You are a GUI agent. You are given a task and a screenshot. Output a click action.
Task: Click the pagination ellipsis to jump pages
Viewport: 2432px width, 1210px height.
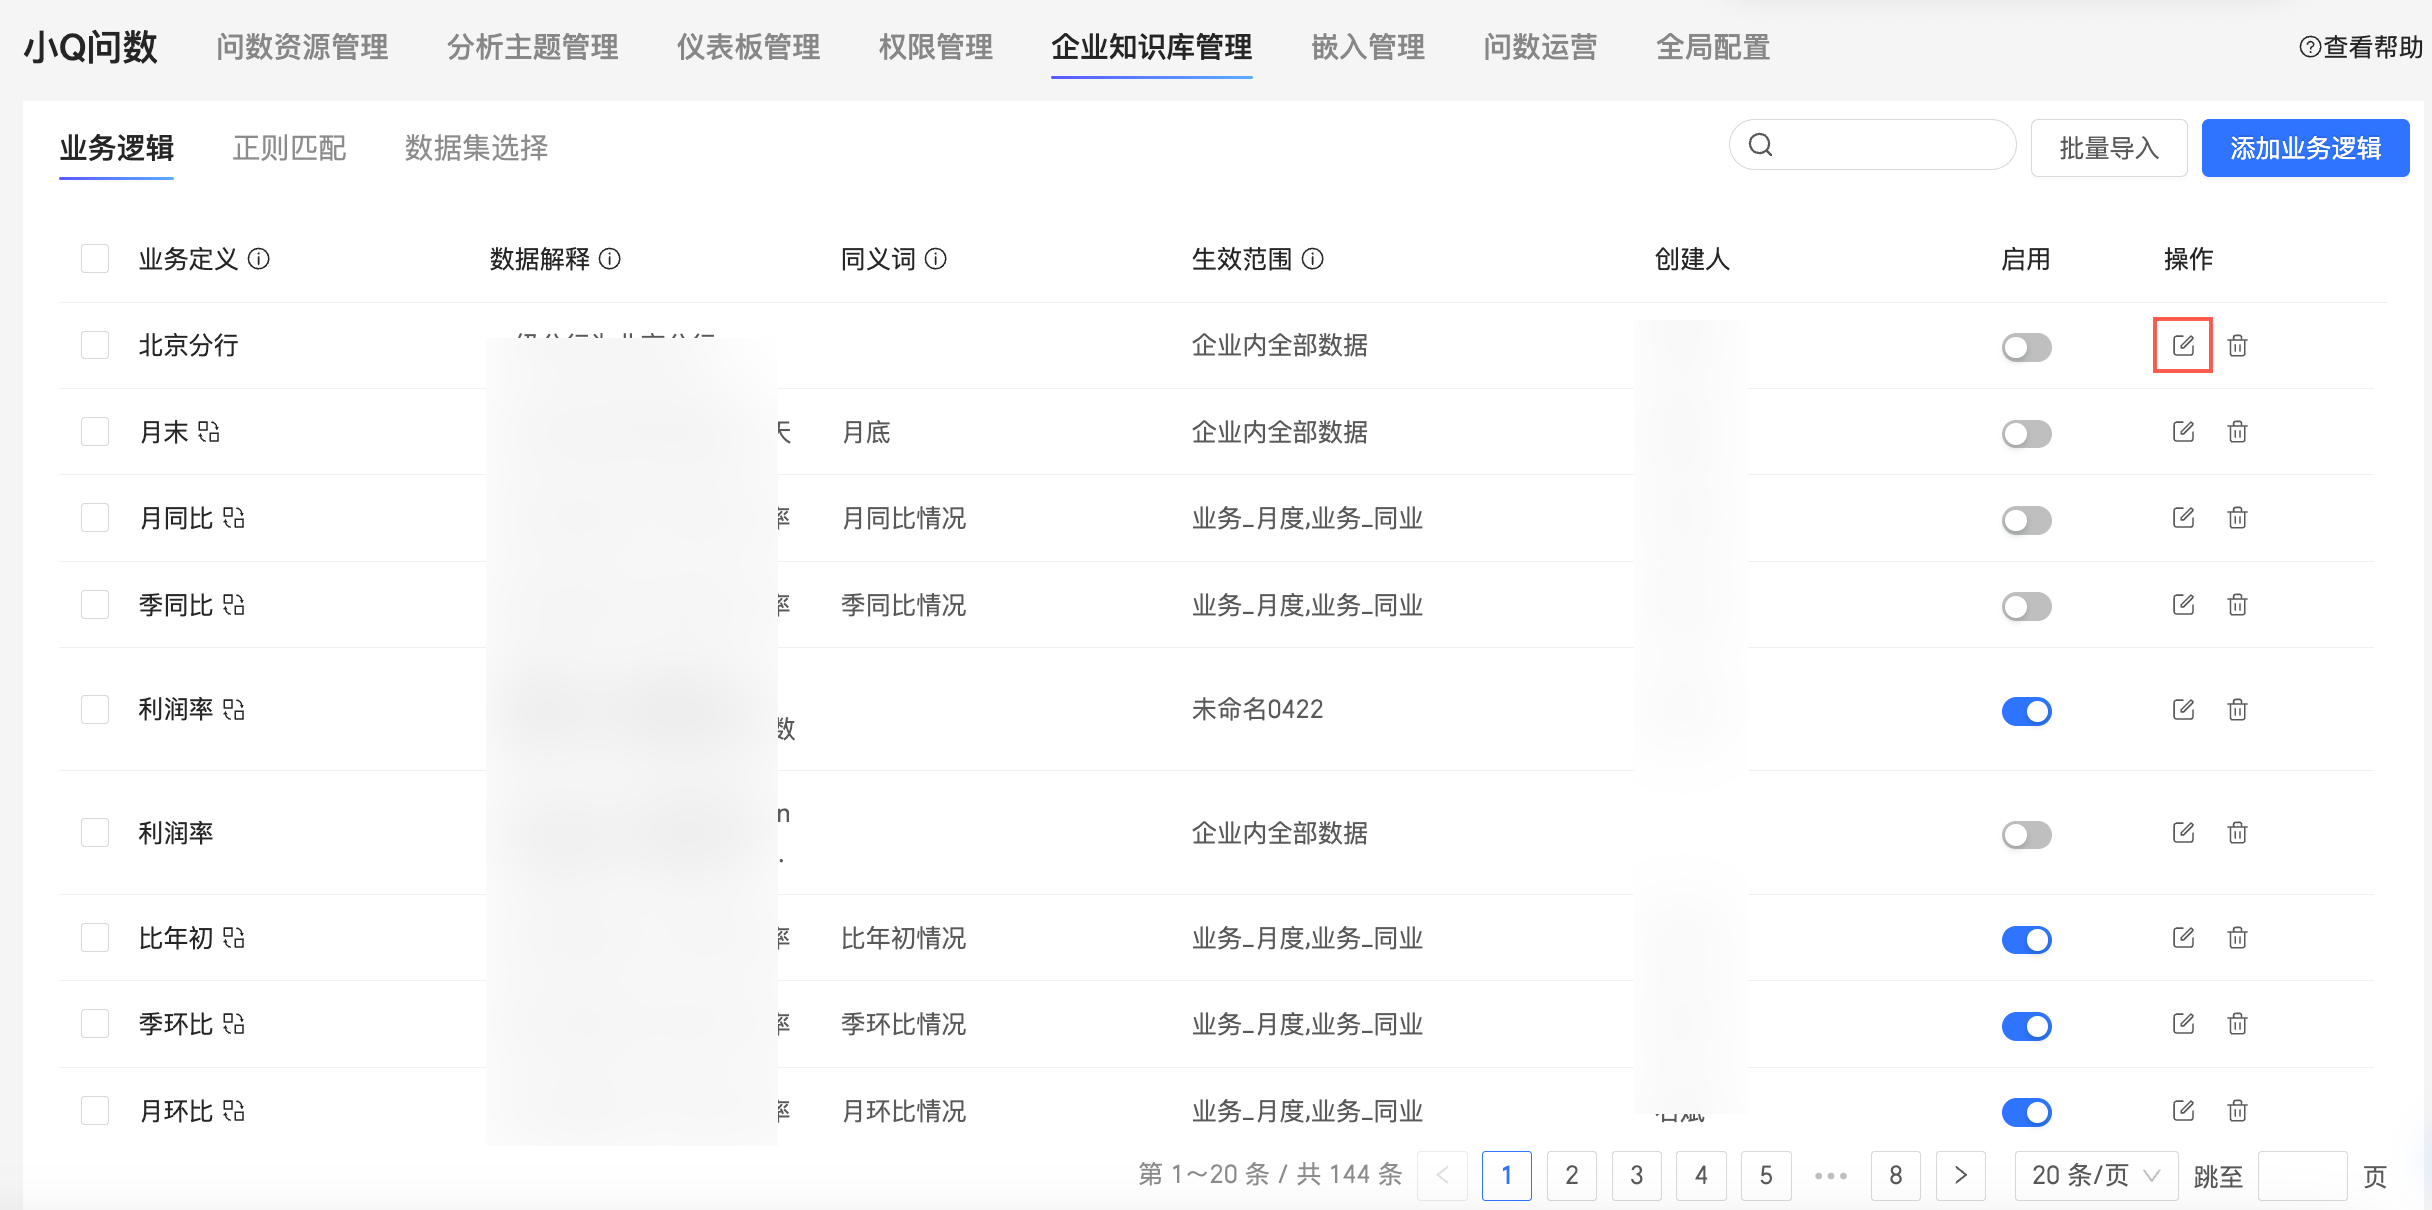pyautogui.click(x=1830, y=1175)
